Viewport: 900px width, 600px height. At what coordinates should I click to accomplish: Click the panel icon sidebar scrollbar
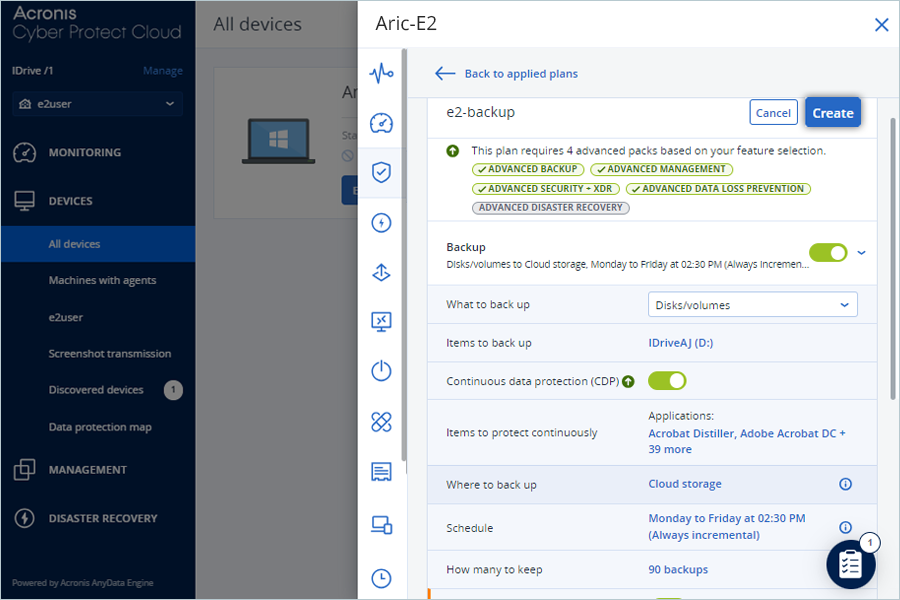(404, 256)
